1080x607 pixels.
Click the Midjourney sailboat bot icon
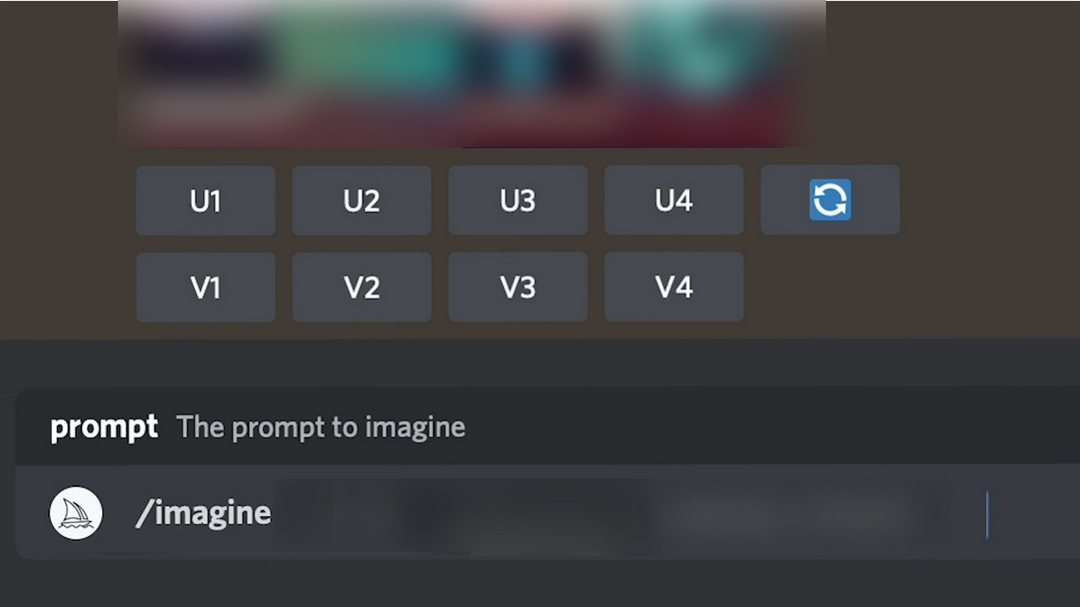(x=76, y=514)
